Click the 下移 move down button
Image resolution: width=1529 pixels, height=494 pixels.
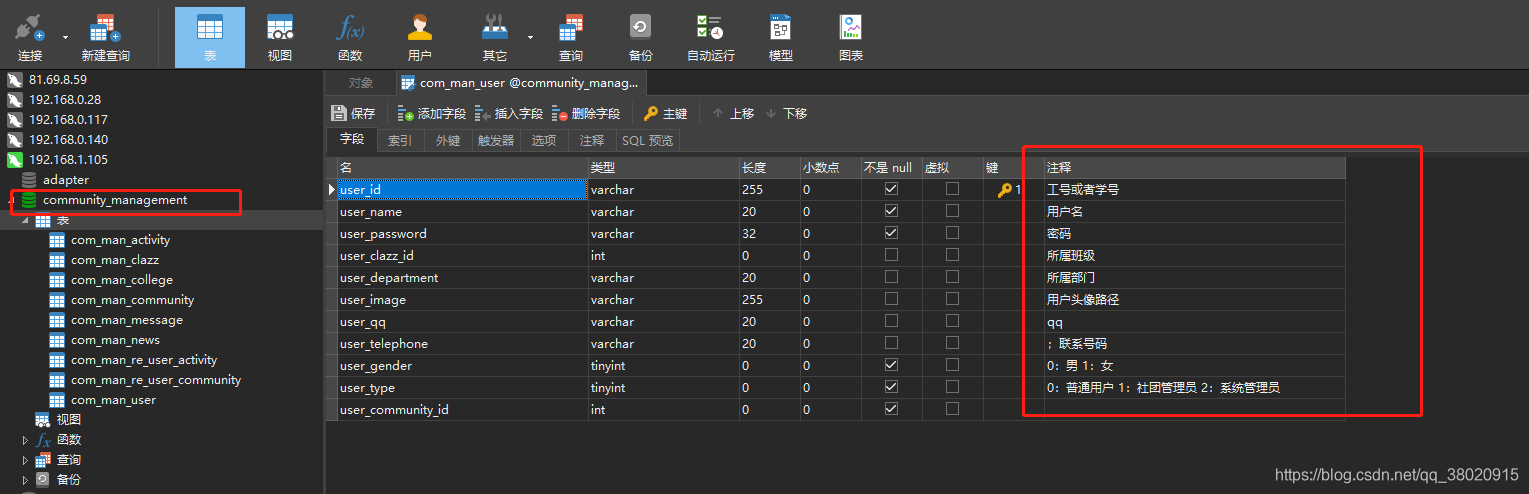786,113
